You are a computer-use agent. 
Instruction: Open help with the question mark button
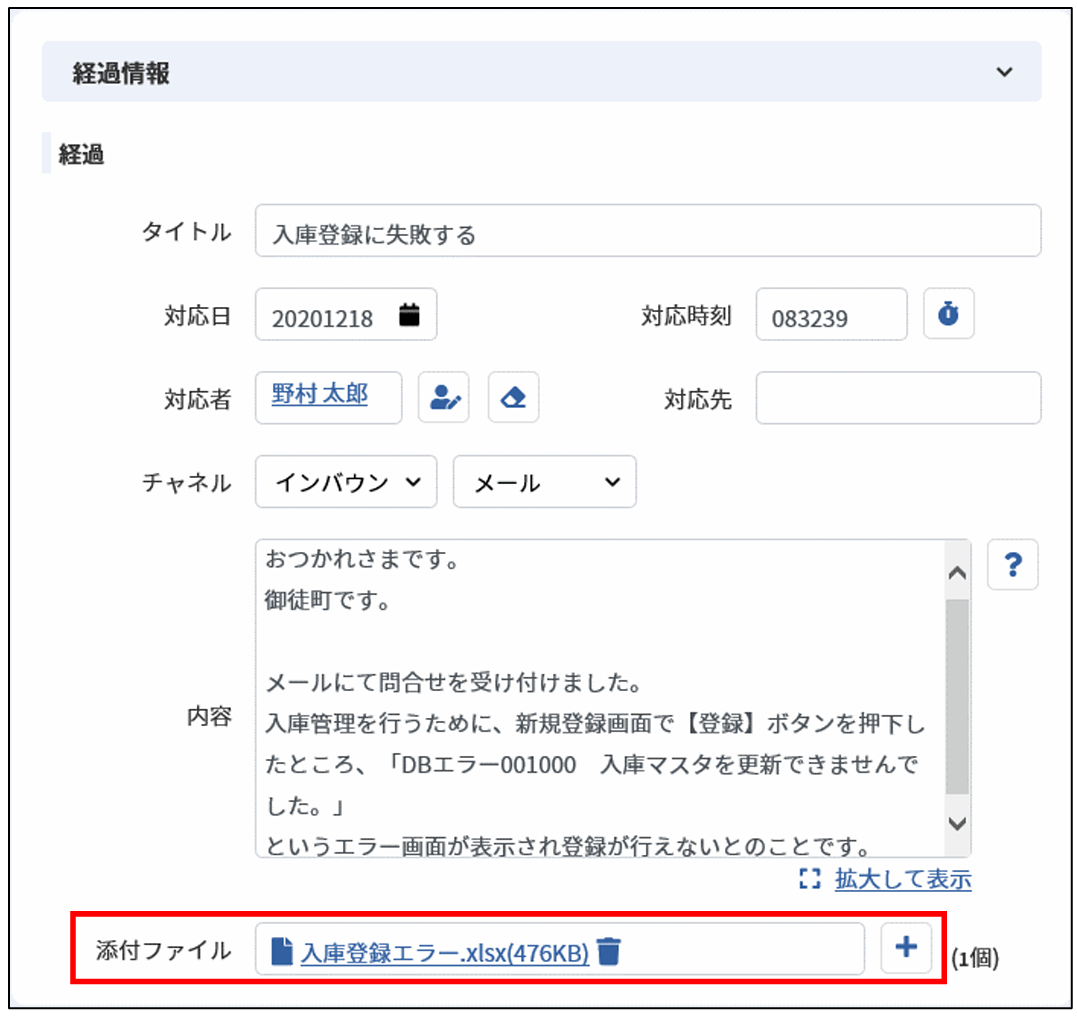pyautogui.click(x=1012, y=565)
